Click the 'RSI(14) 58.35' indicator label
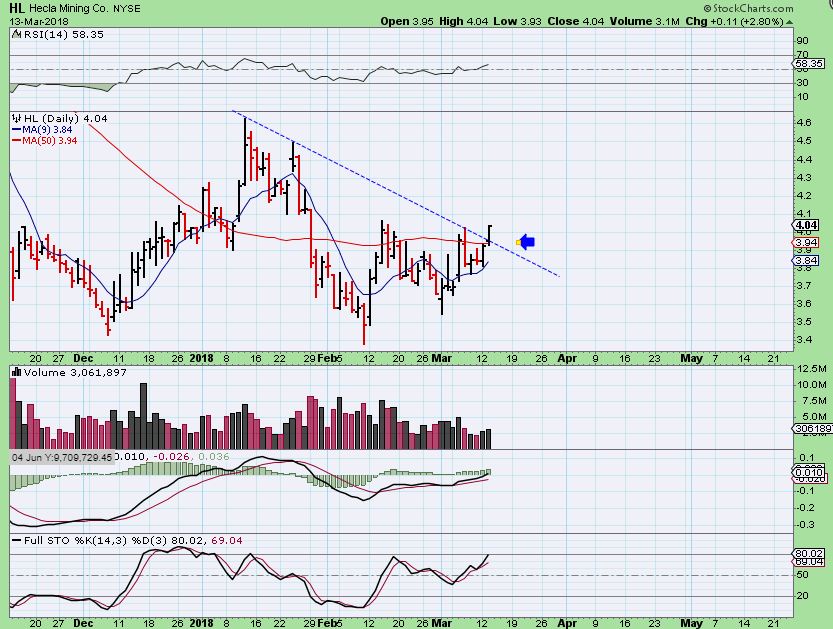The image size is (833, 629). (63, 35)
